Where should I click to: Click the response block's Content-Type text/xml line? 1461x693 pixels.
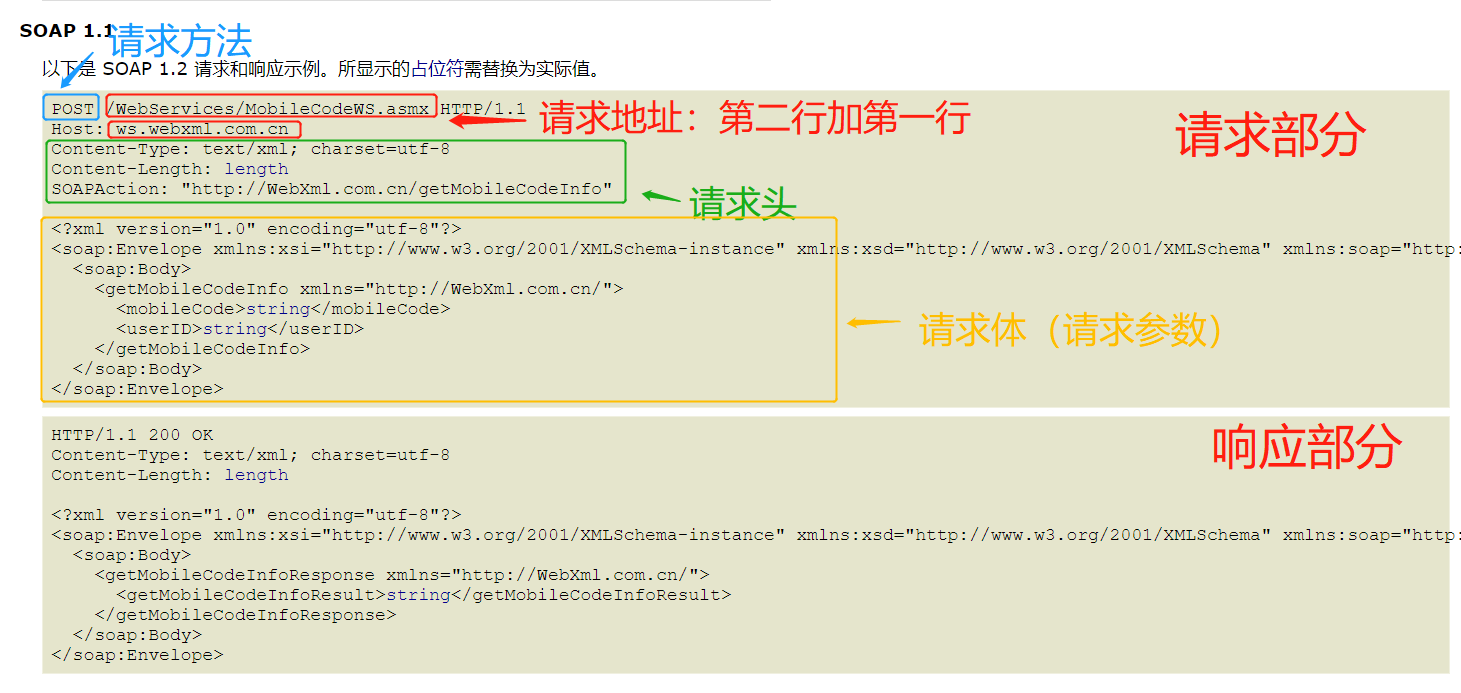tap(251, 455)
